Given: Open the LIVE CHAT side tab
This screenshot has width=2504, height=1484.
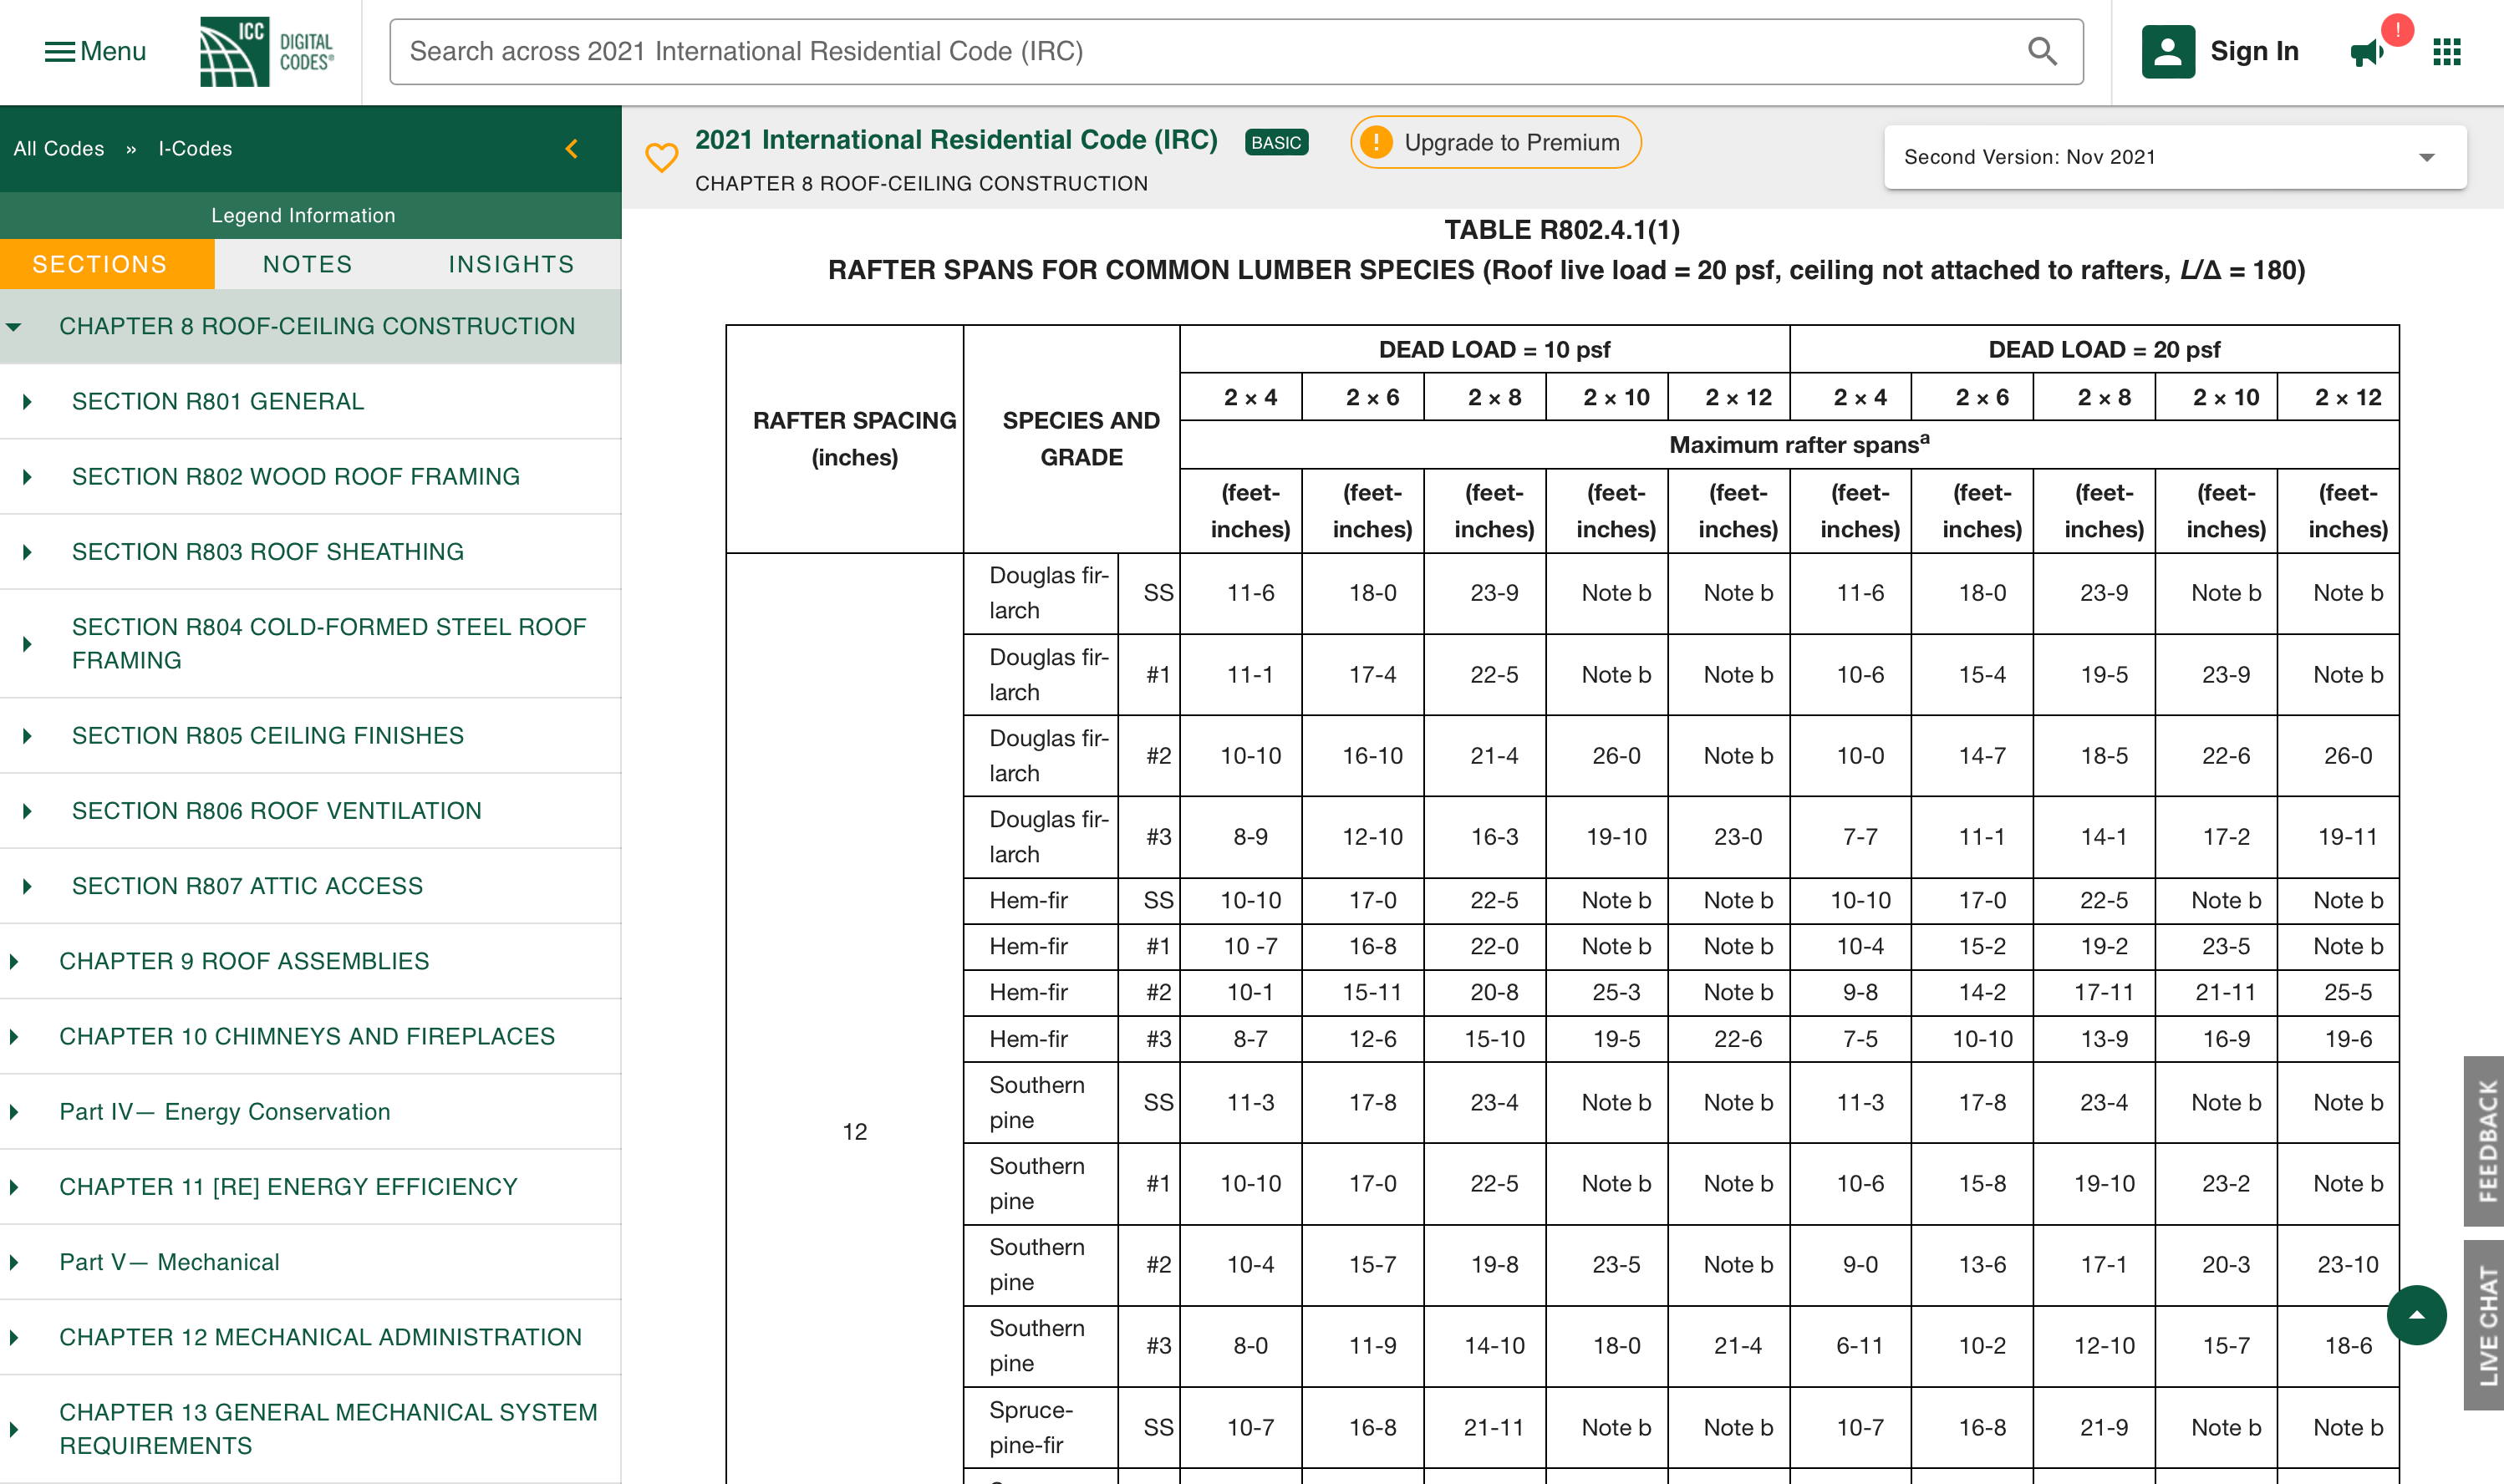Looking at the screenshot, I should pyautogui.click(x=2484, y=1325).
